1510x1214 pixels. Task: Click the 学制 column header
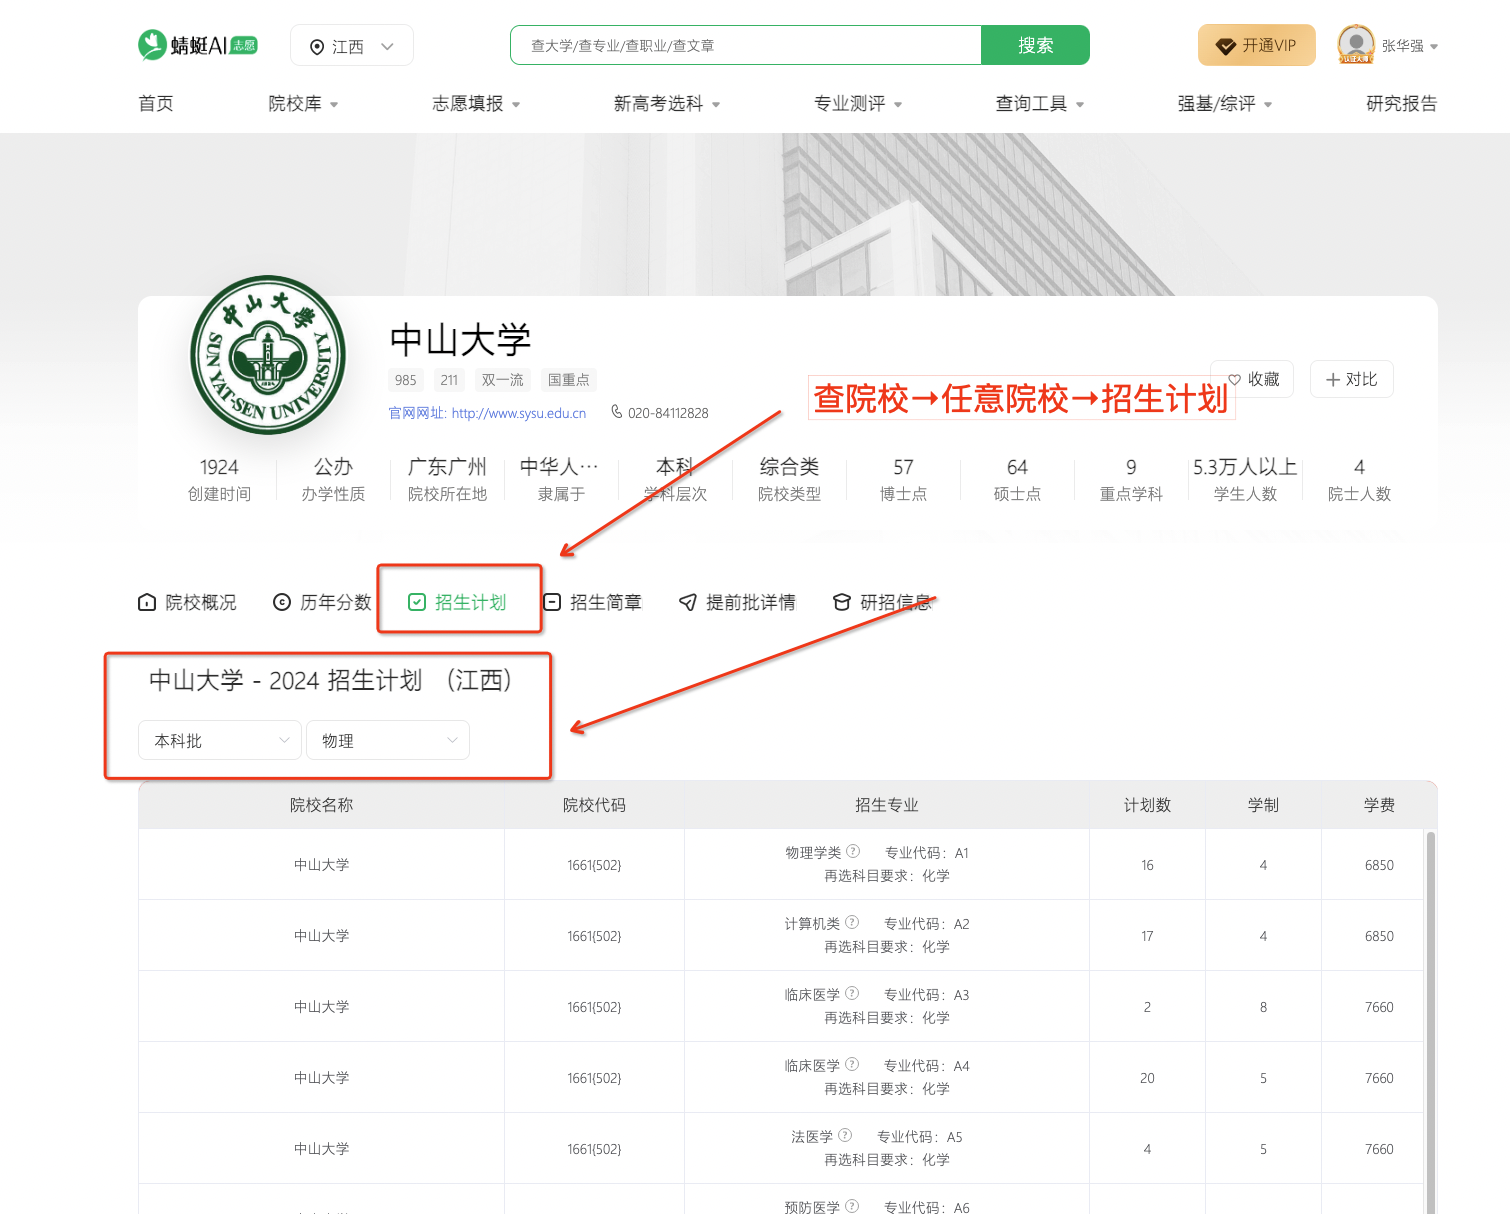pos(1263,805)
